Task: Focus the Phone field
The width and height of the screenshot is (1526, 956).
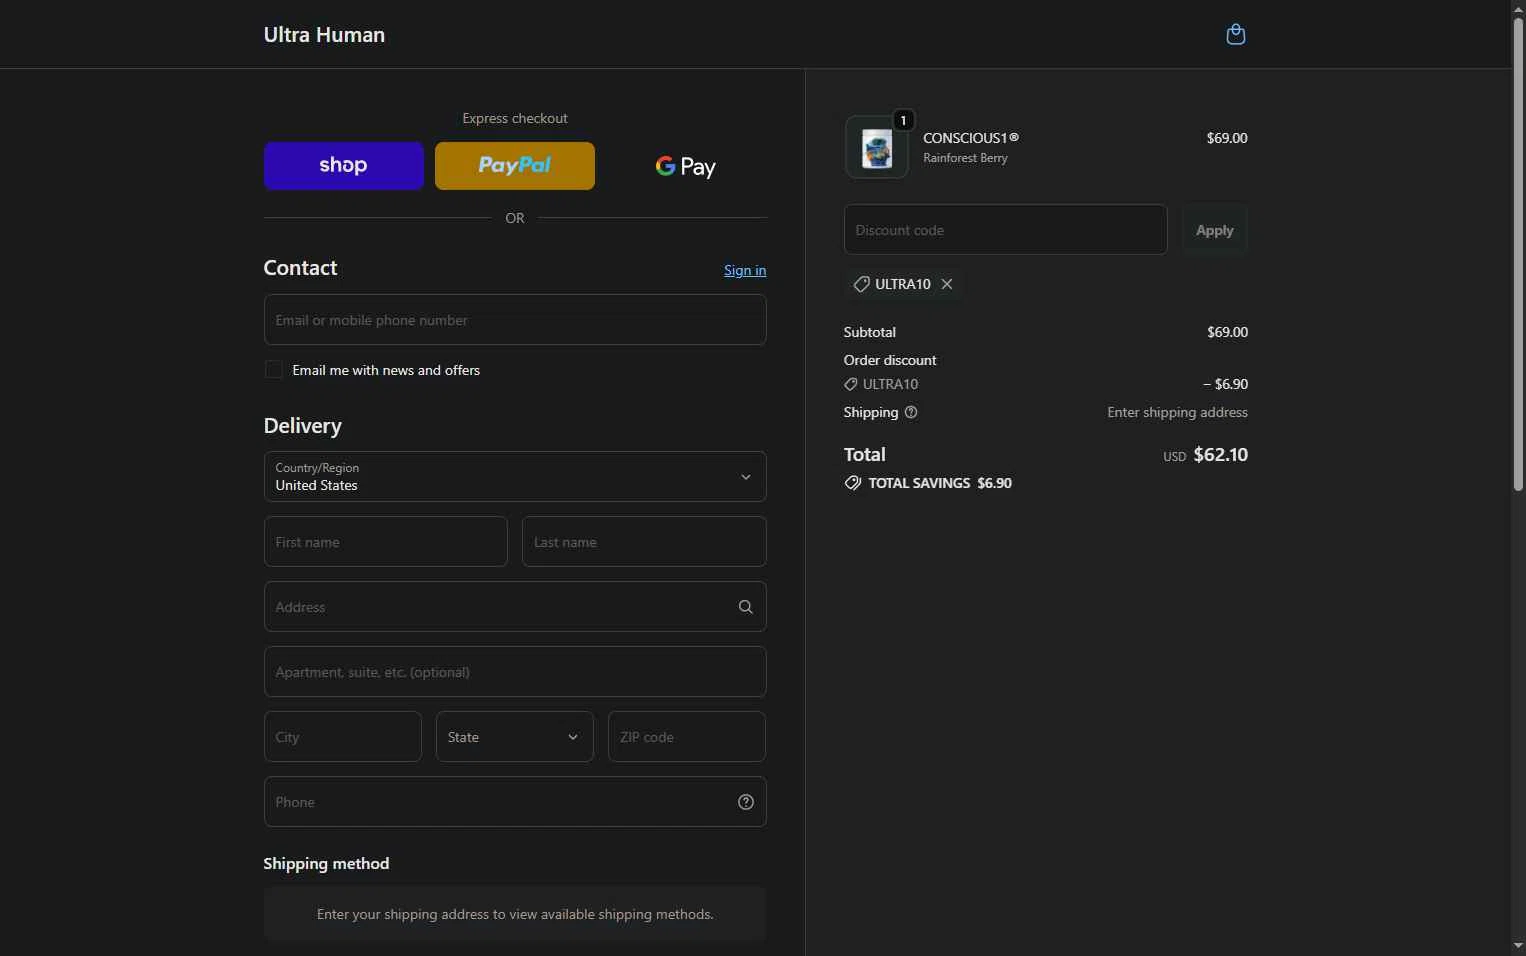Action: pyautogui.click(x=515, y=802)
